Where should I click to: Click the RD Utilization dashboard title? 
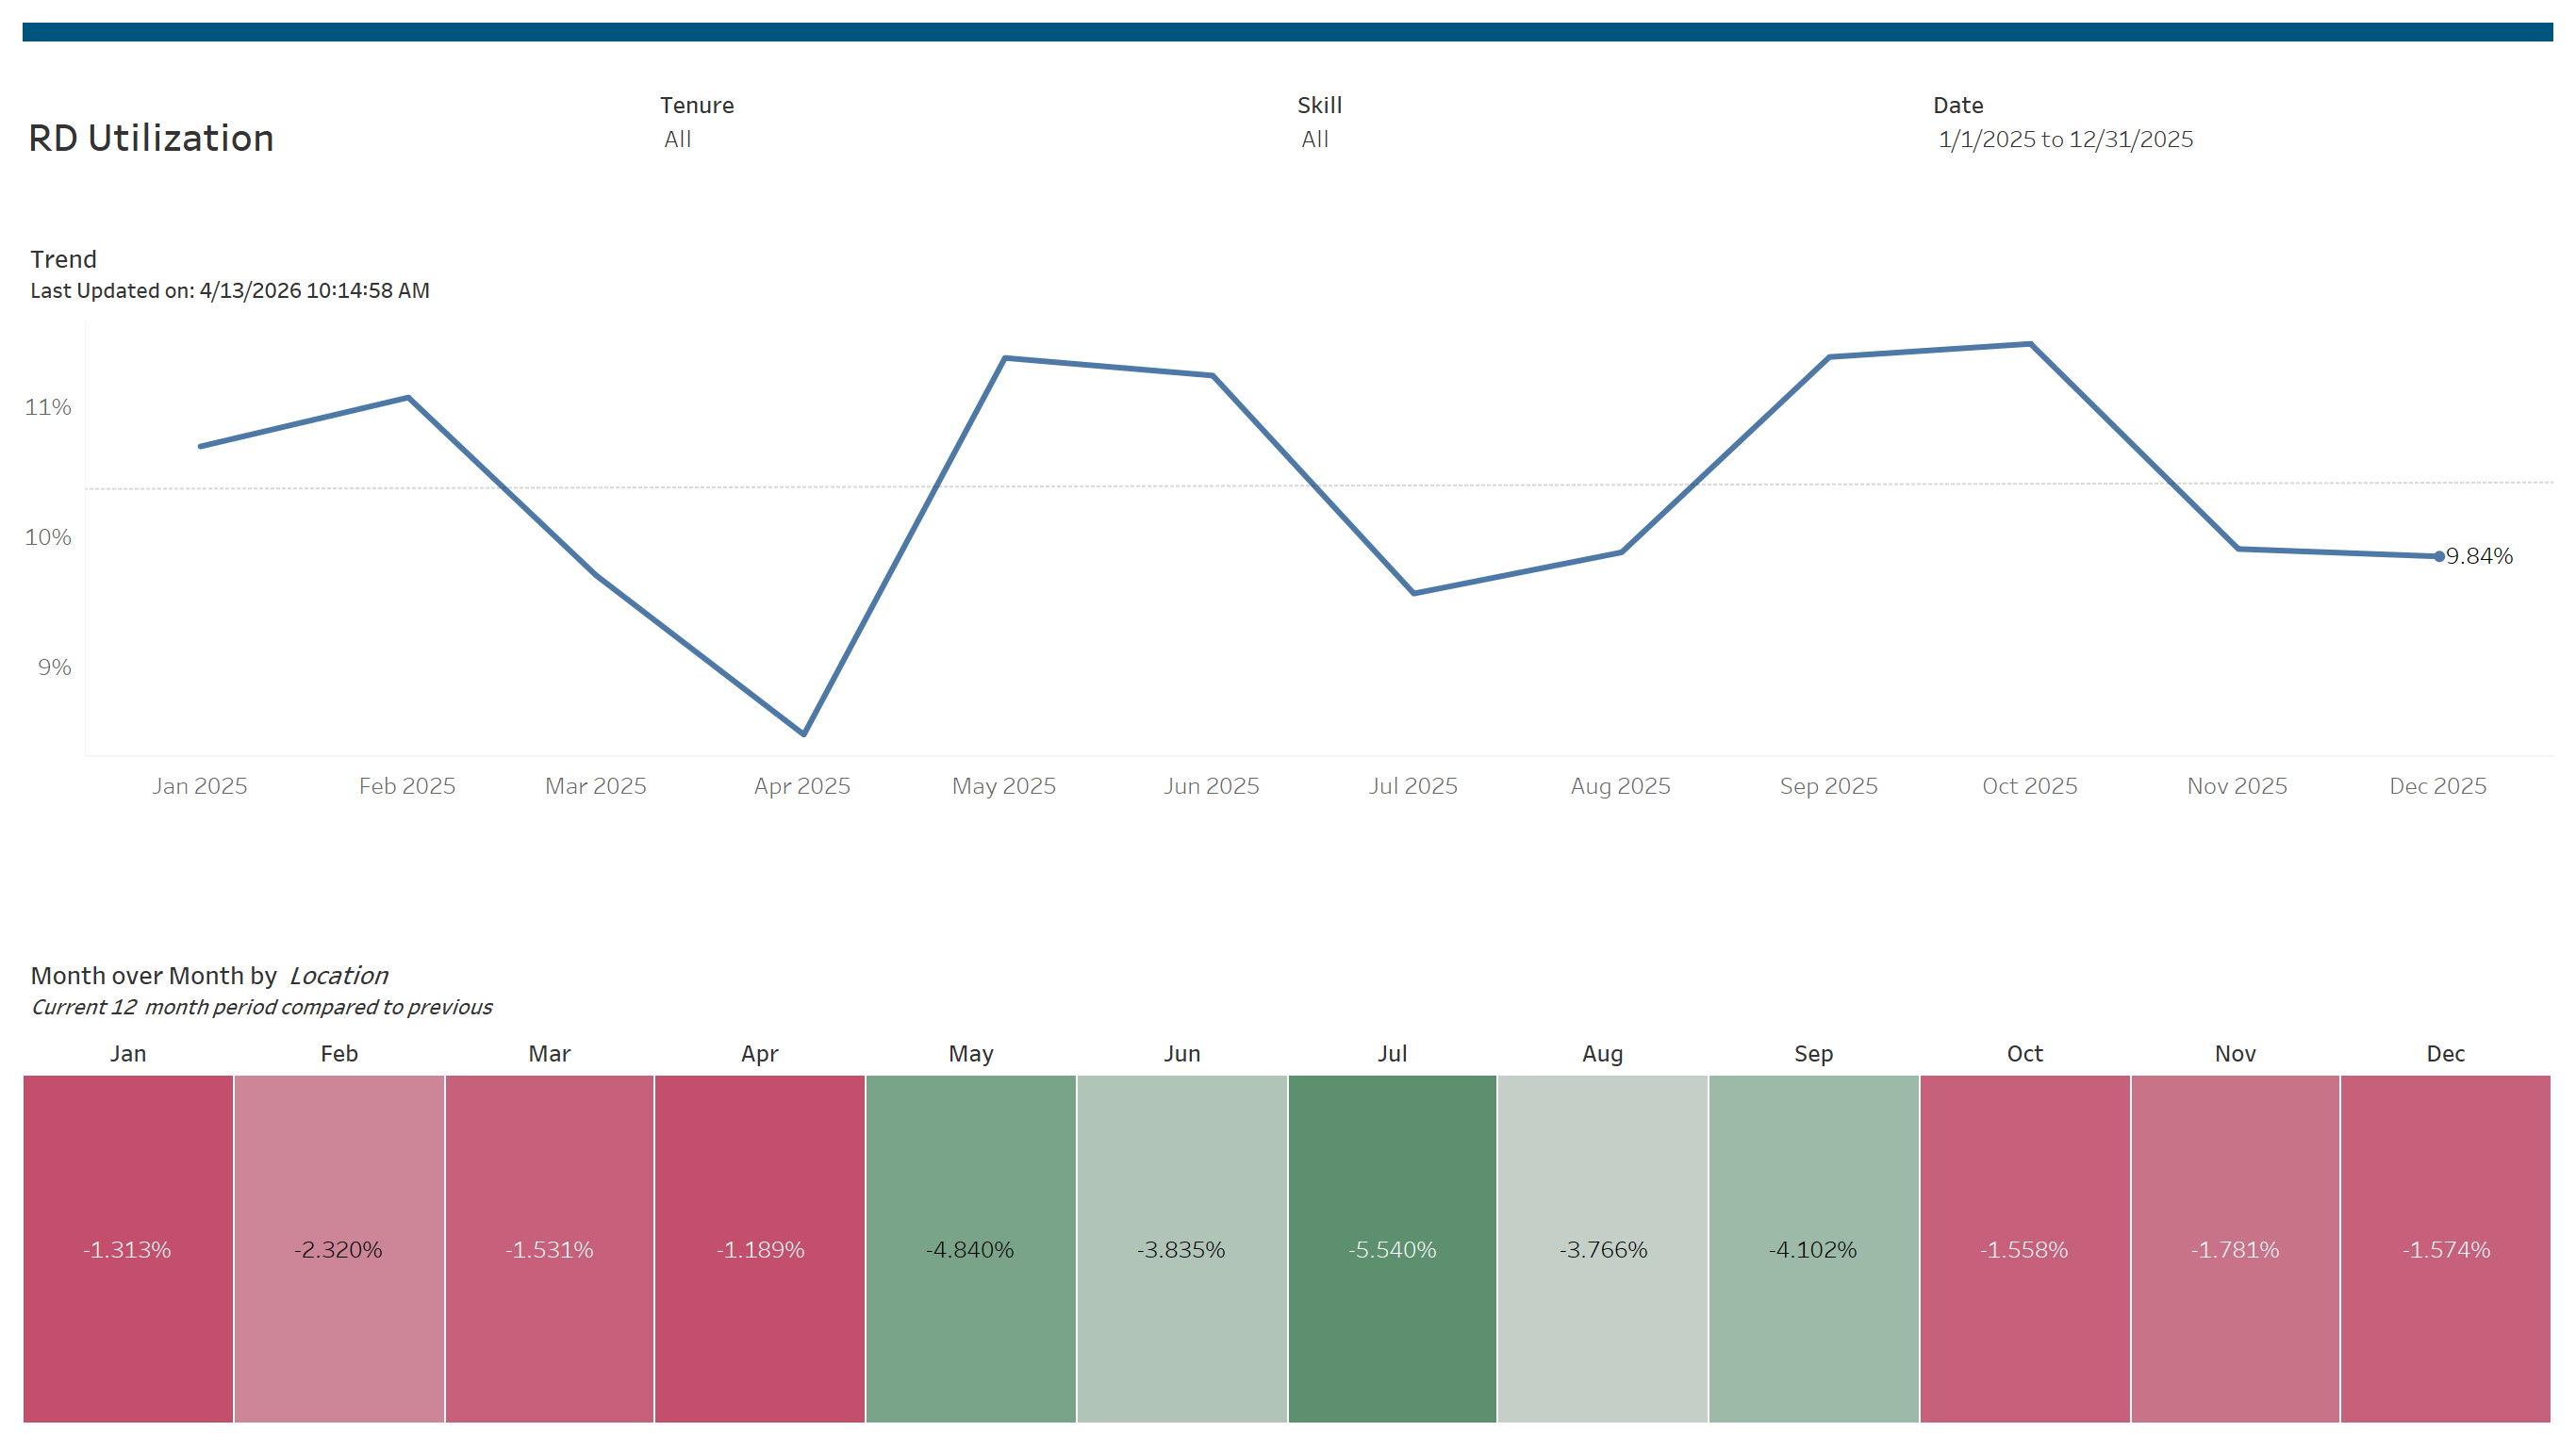[151, 138]
